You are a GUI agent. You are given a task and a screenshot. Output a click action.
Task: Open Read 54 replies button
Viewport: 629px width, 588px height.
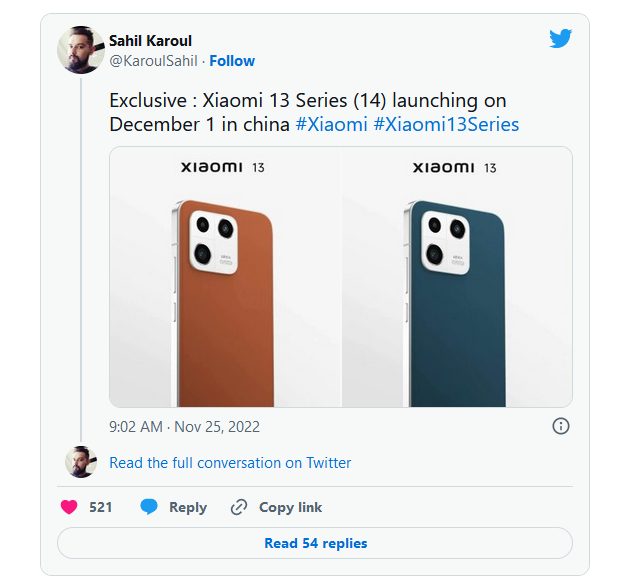tap(315, 543)
